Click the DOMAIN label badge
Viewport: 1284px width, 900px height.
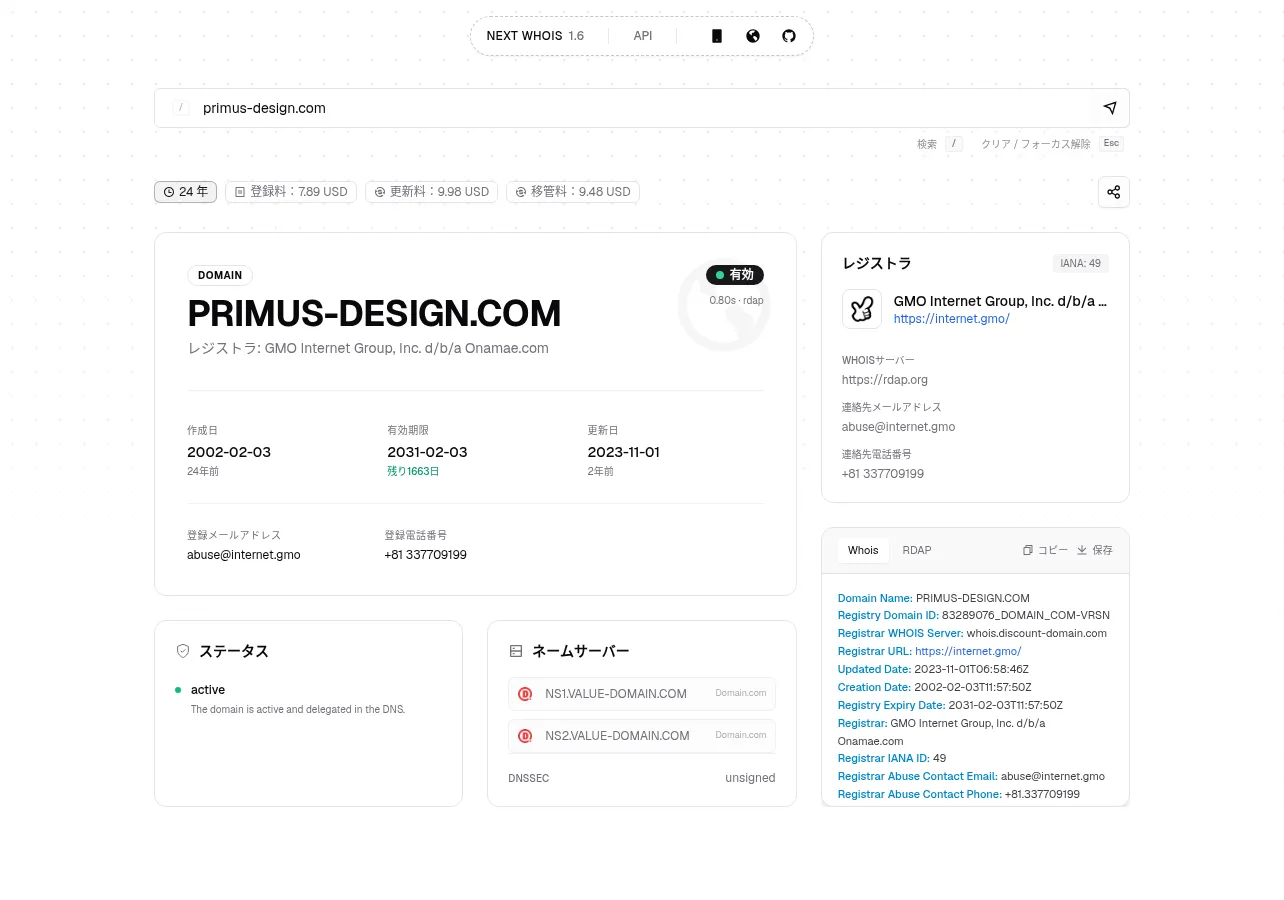coord(220,275)
